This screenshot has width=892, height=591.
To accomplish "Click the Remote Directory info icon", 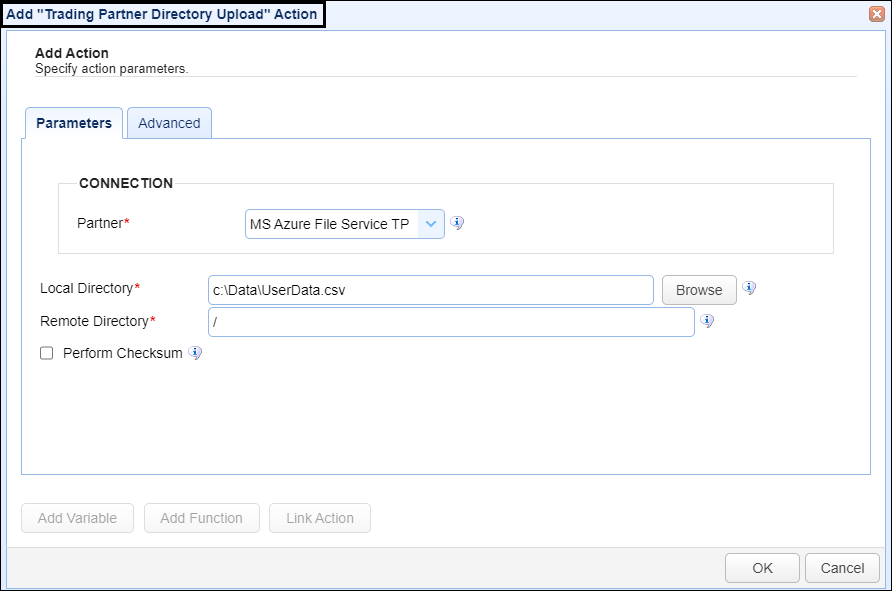I will [x=707, y=321].
